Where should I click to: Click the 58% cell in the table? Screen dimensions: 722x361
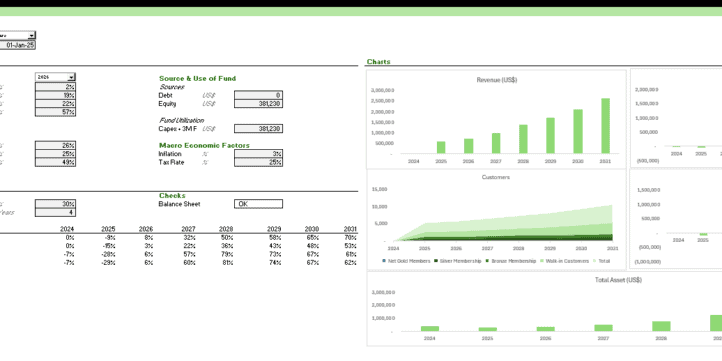click(x=275, y=238)
